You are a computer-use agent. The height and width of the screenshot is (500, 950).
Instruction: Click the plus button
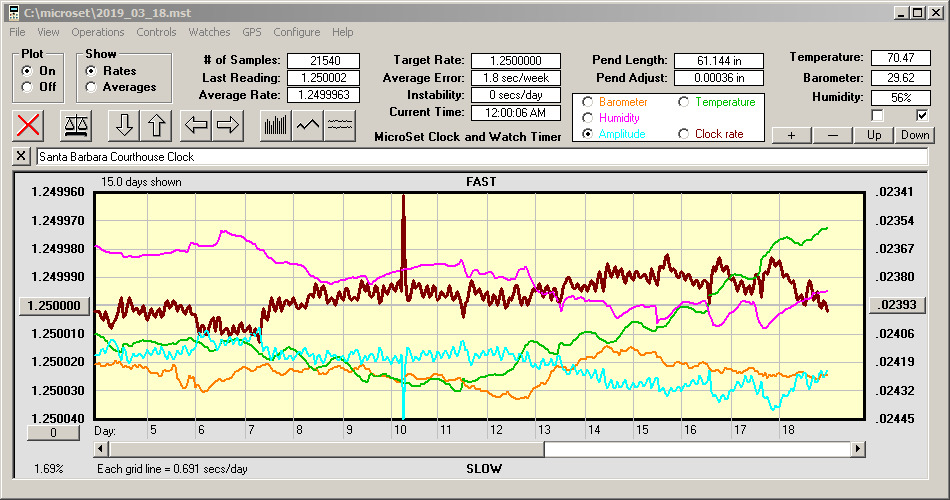[x=791, y=135]
